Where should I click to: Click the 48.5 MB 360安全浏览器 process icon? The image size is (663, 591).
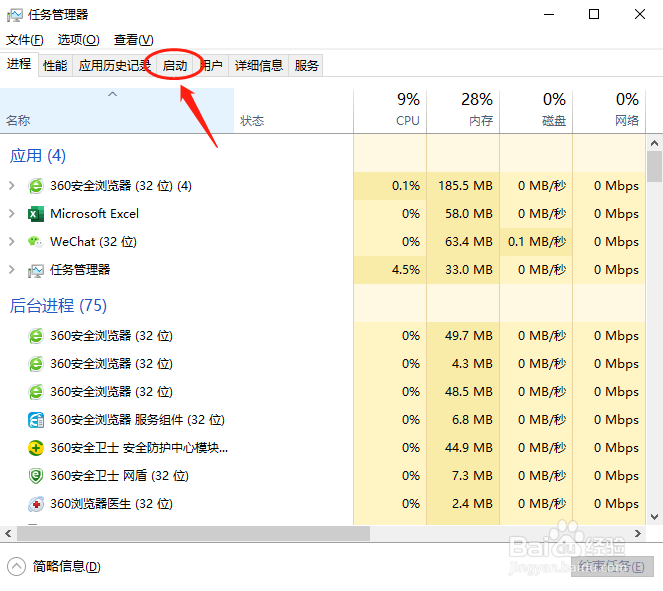[36, 392]
